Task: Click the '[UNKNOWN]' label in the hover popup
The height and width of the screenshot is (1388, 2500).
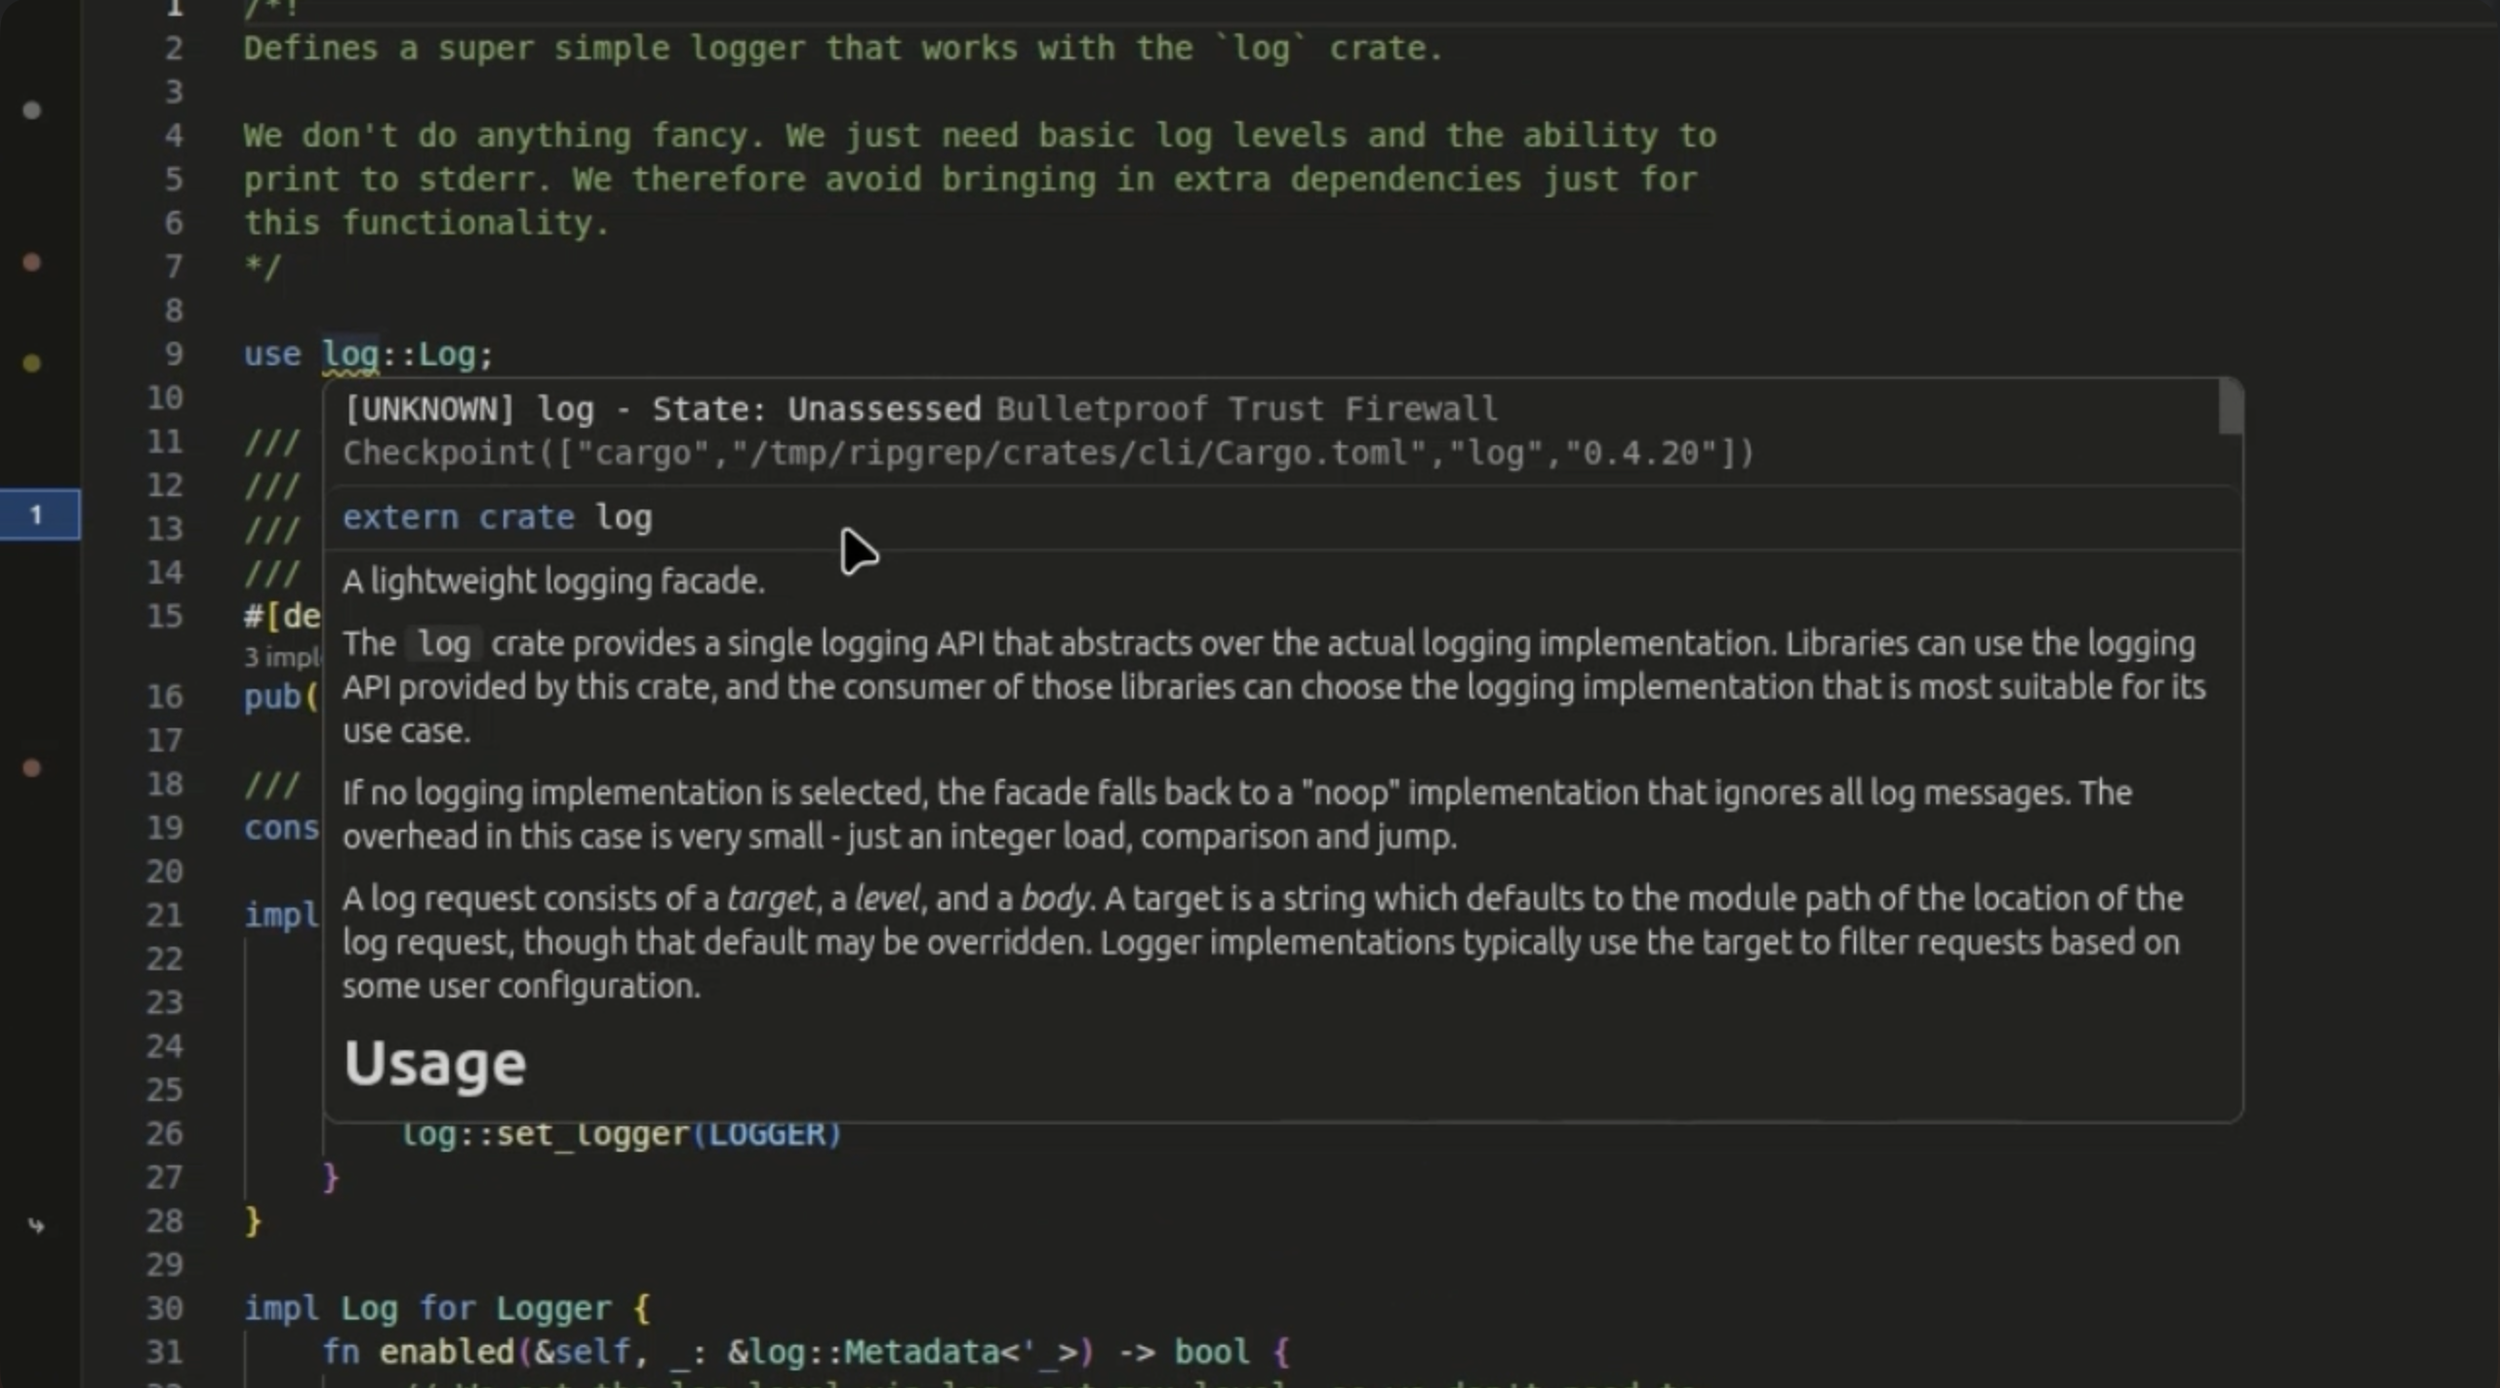Action: click(429, 409)
